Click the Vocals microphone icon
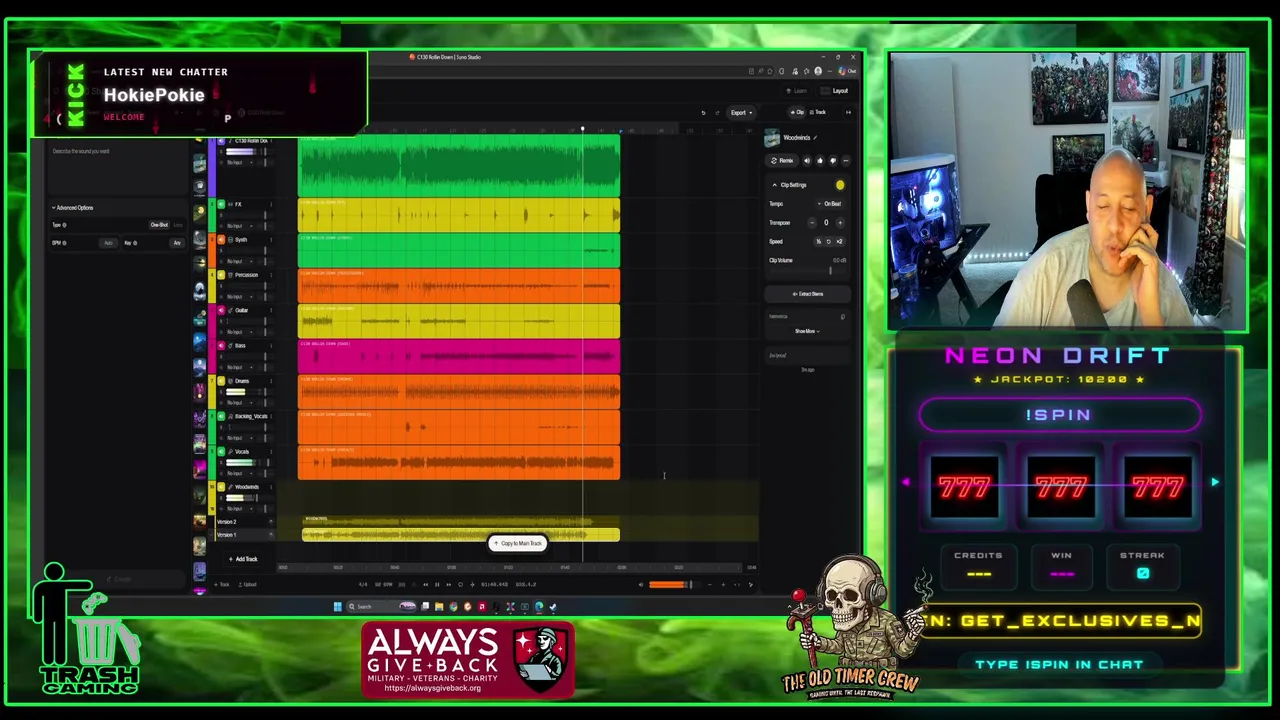This screenshot has width=1280, height=720. (x=230, y=452)
